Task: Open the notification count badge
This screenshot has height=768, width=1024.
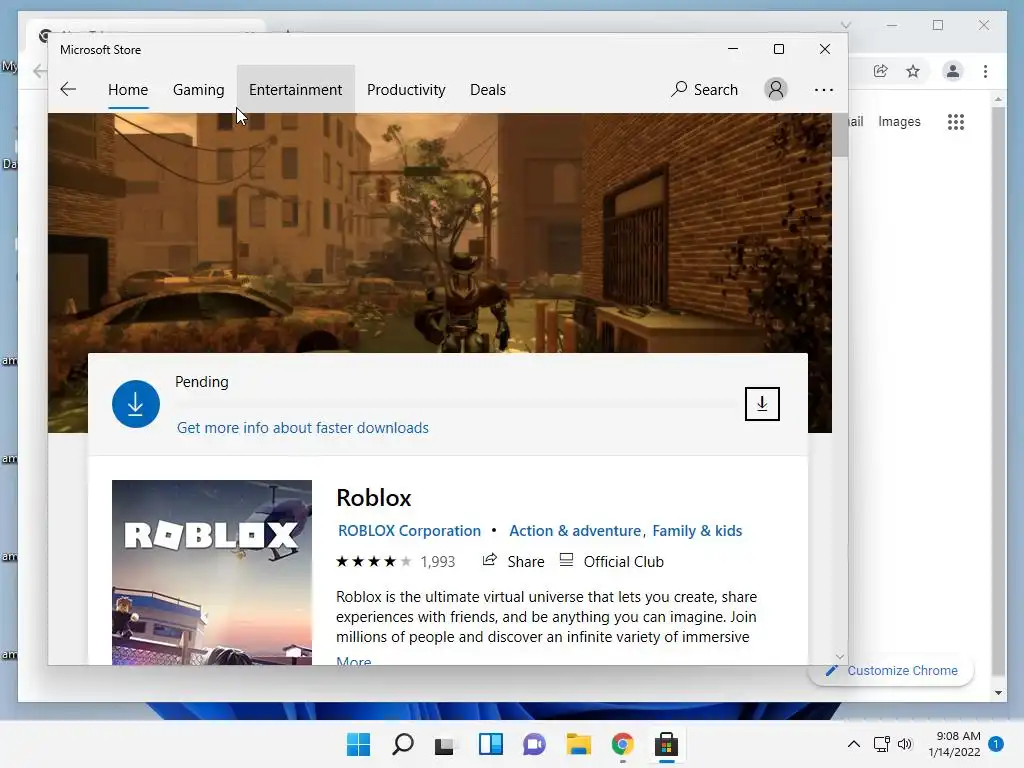Action: [x=996, y=744]
